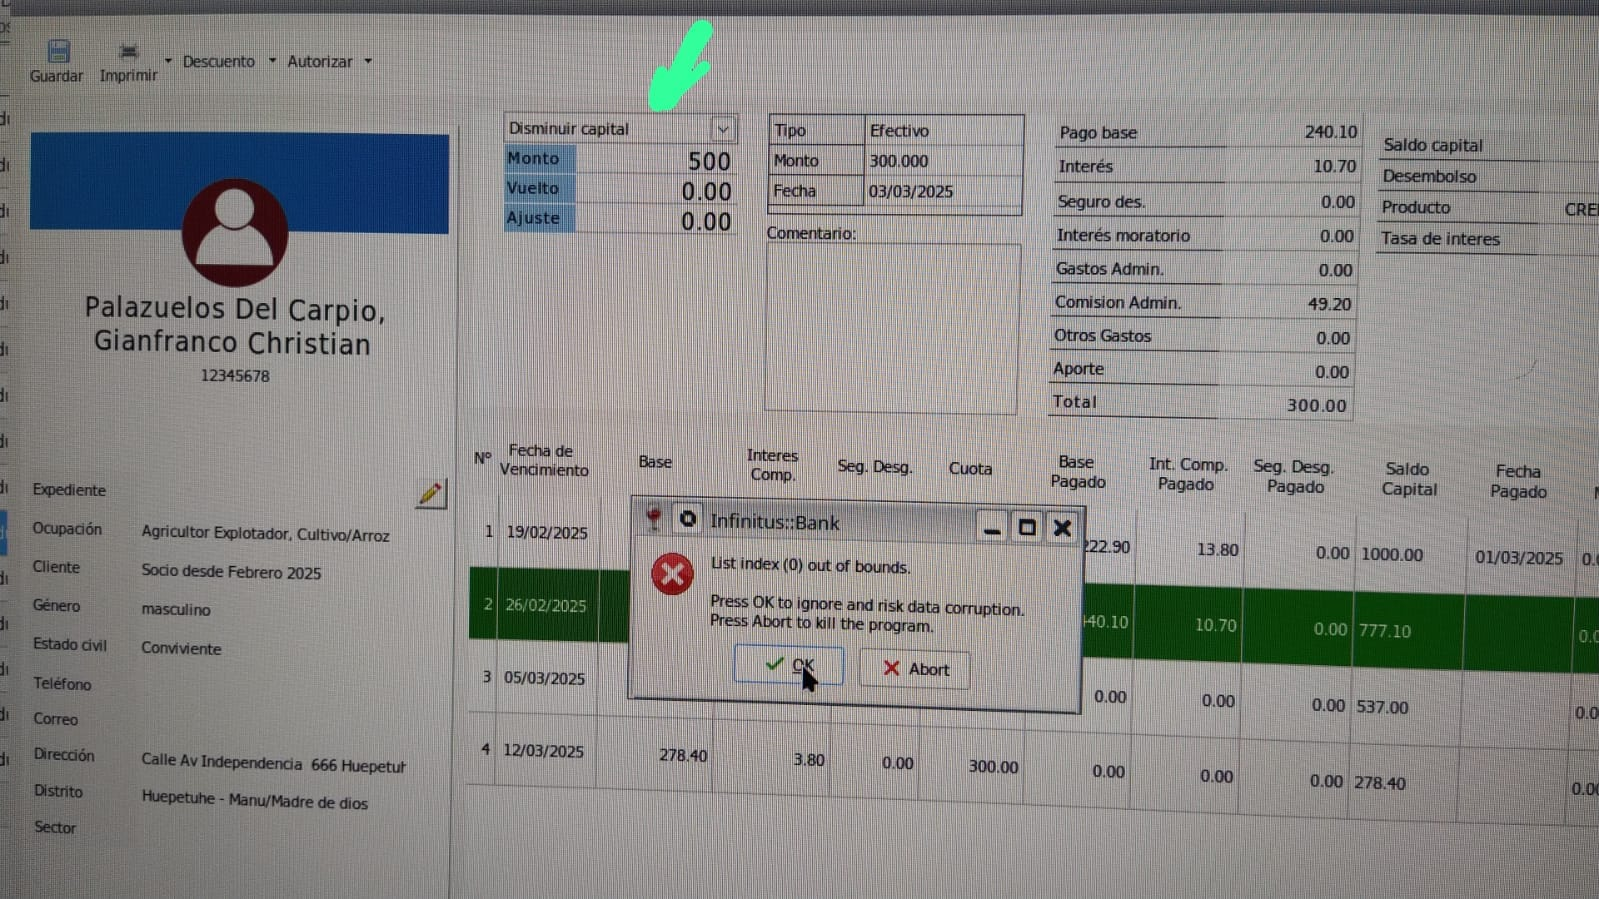Click the client profile avatar picture

[x=235, y=232]
